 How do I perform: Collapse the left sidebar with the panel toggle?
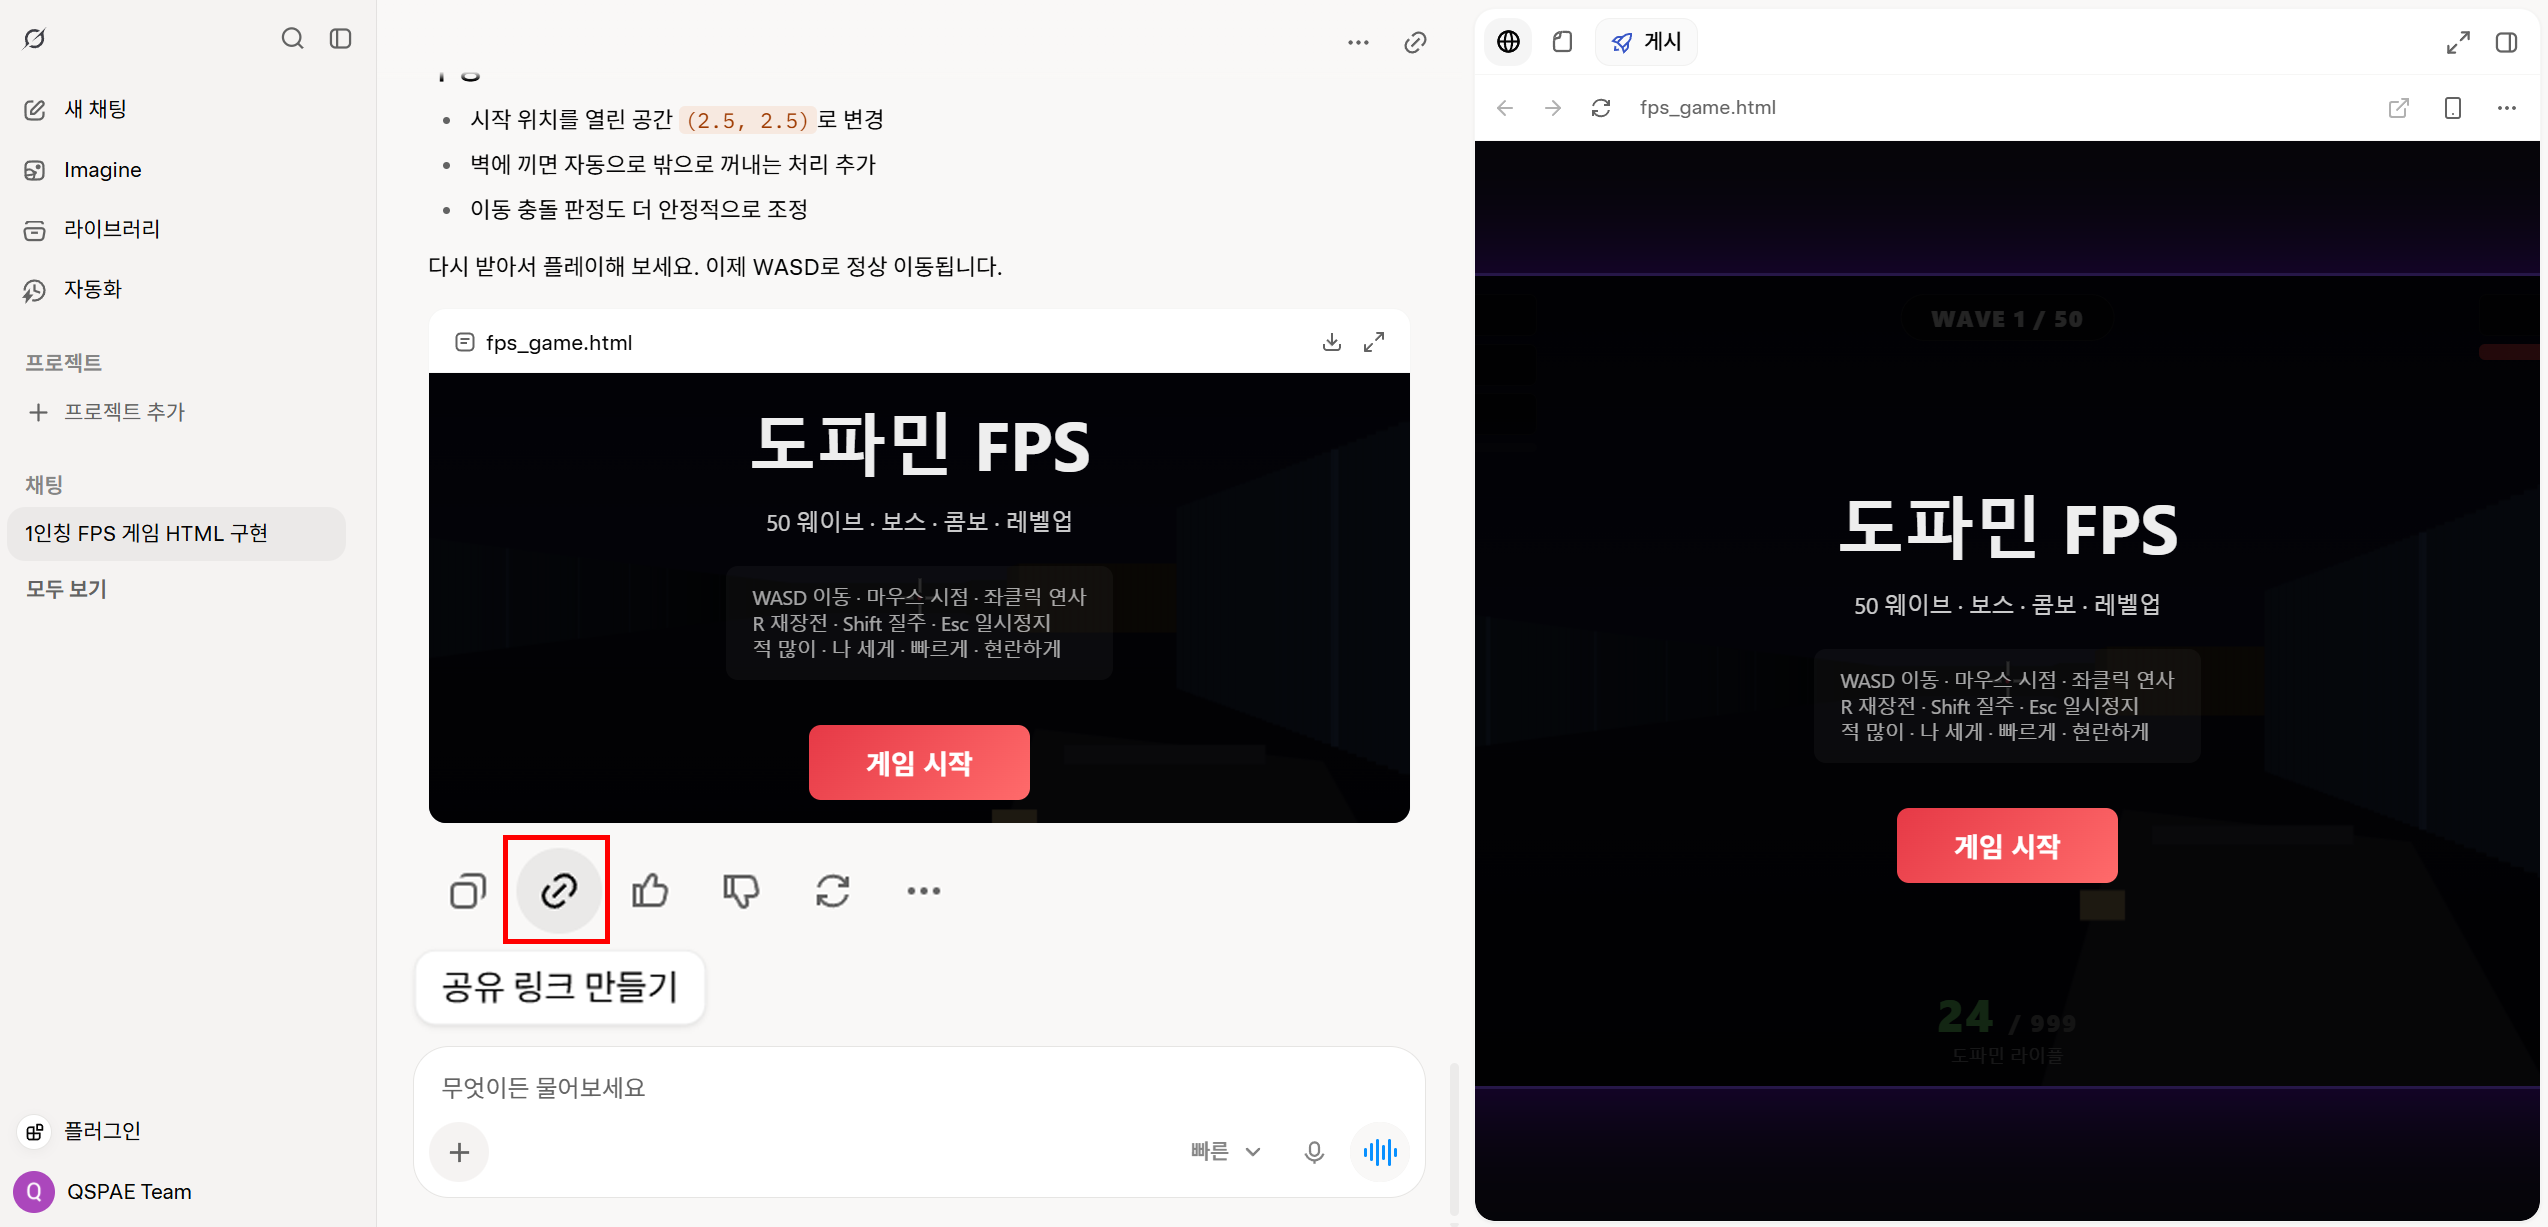[x=341, y=39]
